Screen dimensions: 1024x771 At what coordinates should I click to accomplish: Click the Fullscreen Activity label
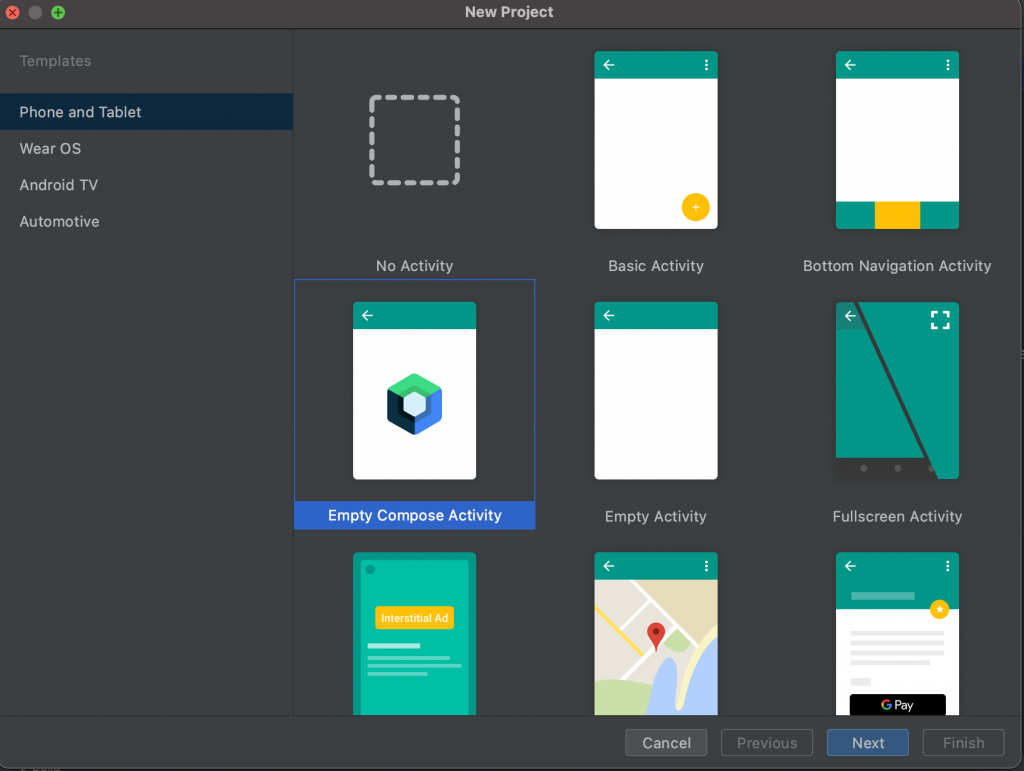pos(897,516)
